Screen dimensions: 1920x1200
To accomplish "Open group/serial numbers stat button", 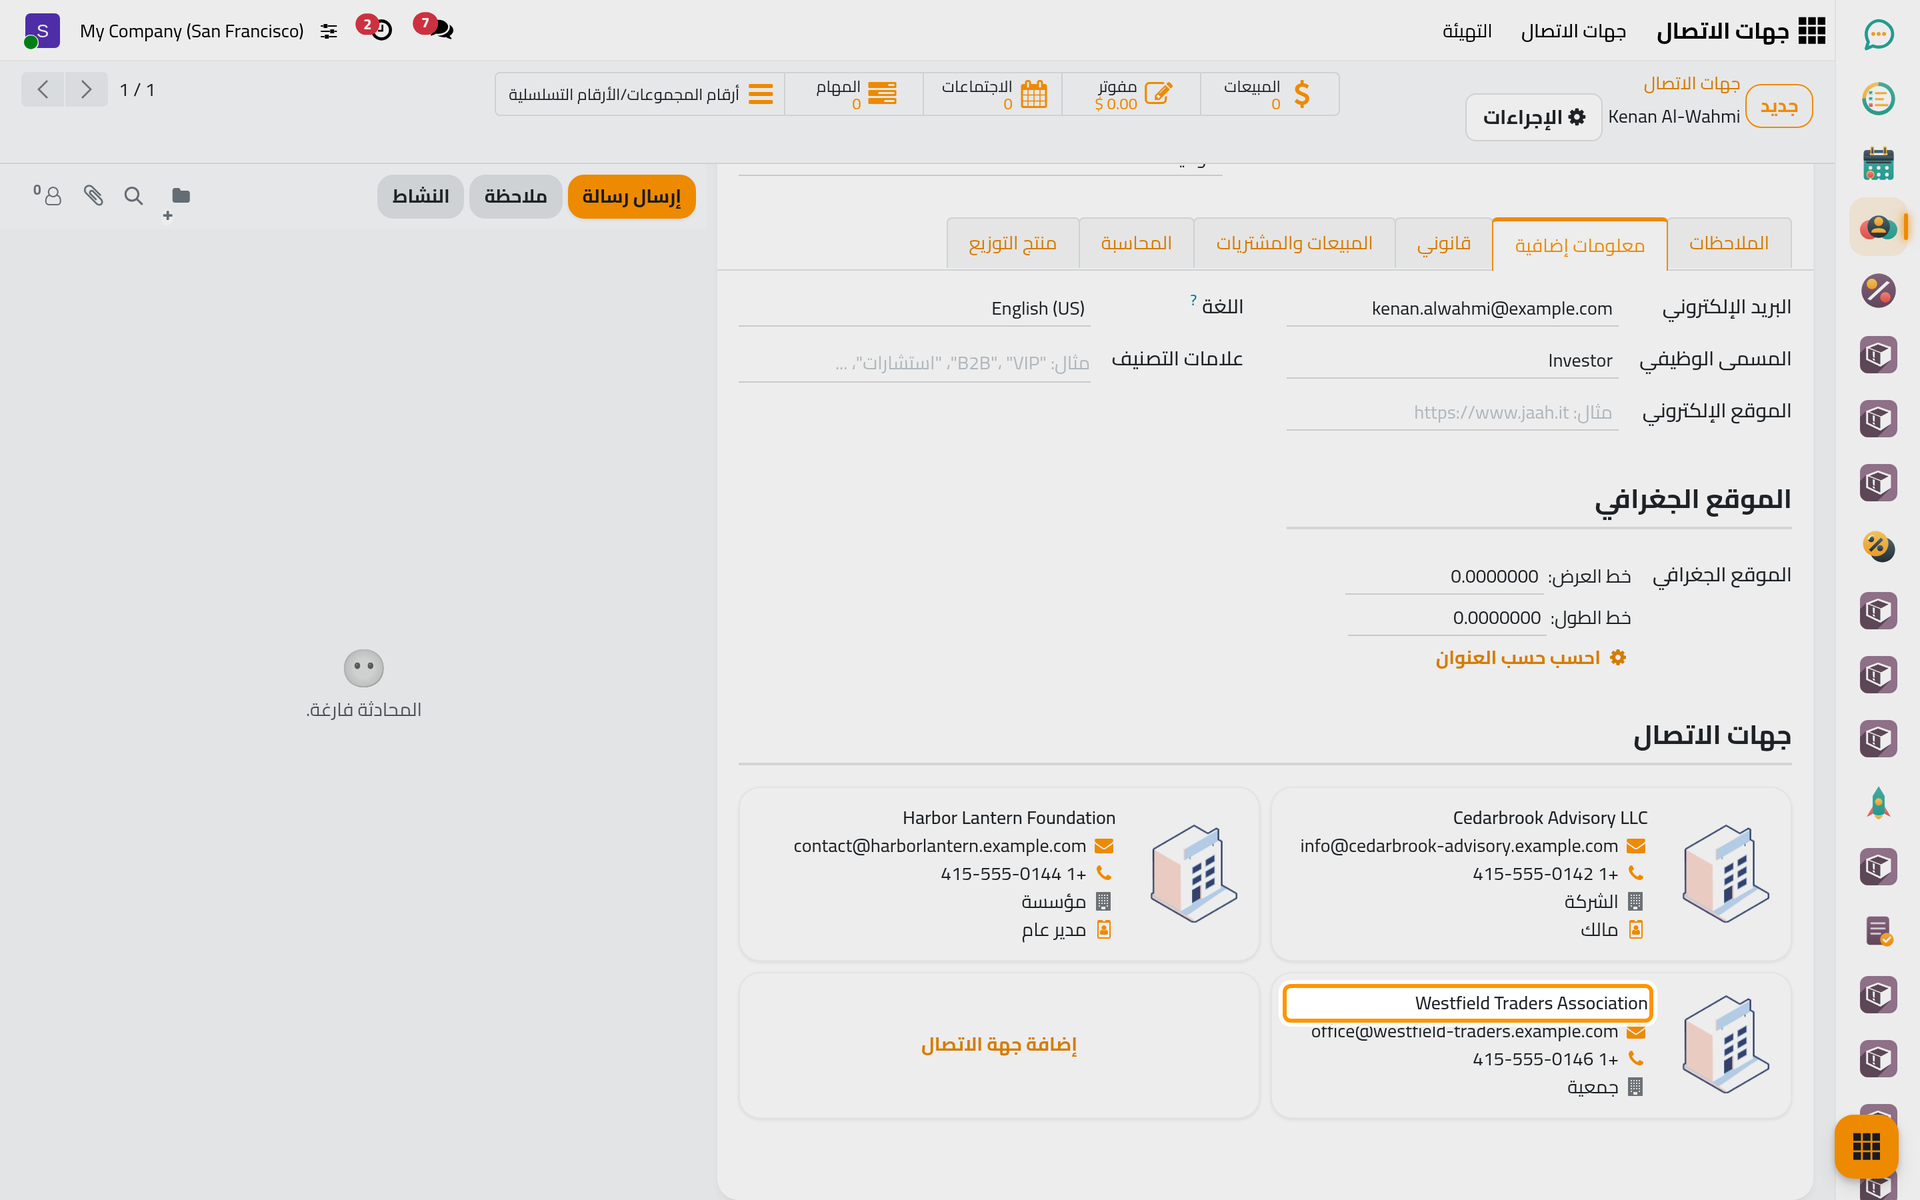I will 640,94.
